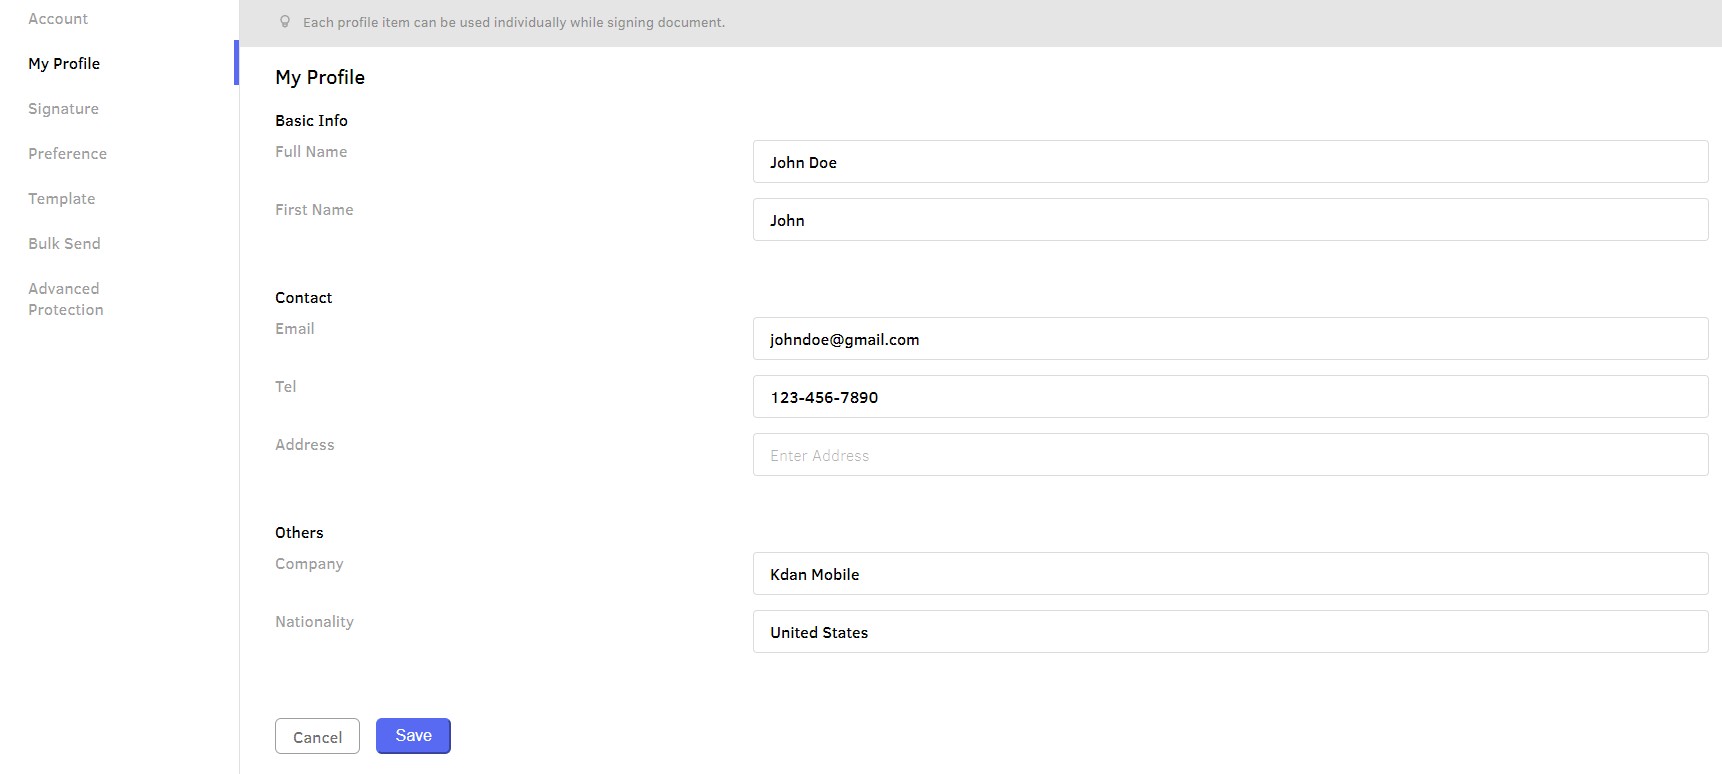The image size is (1722, 774).
Task: Click the Company label
Action: [x=309, y=564]
